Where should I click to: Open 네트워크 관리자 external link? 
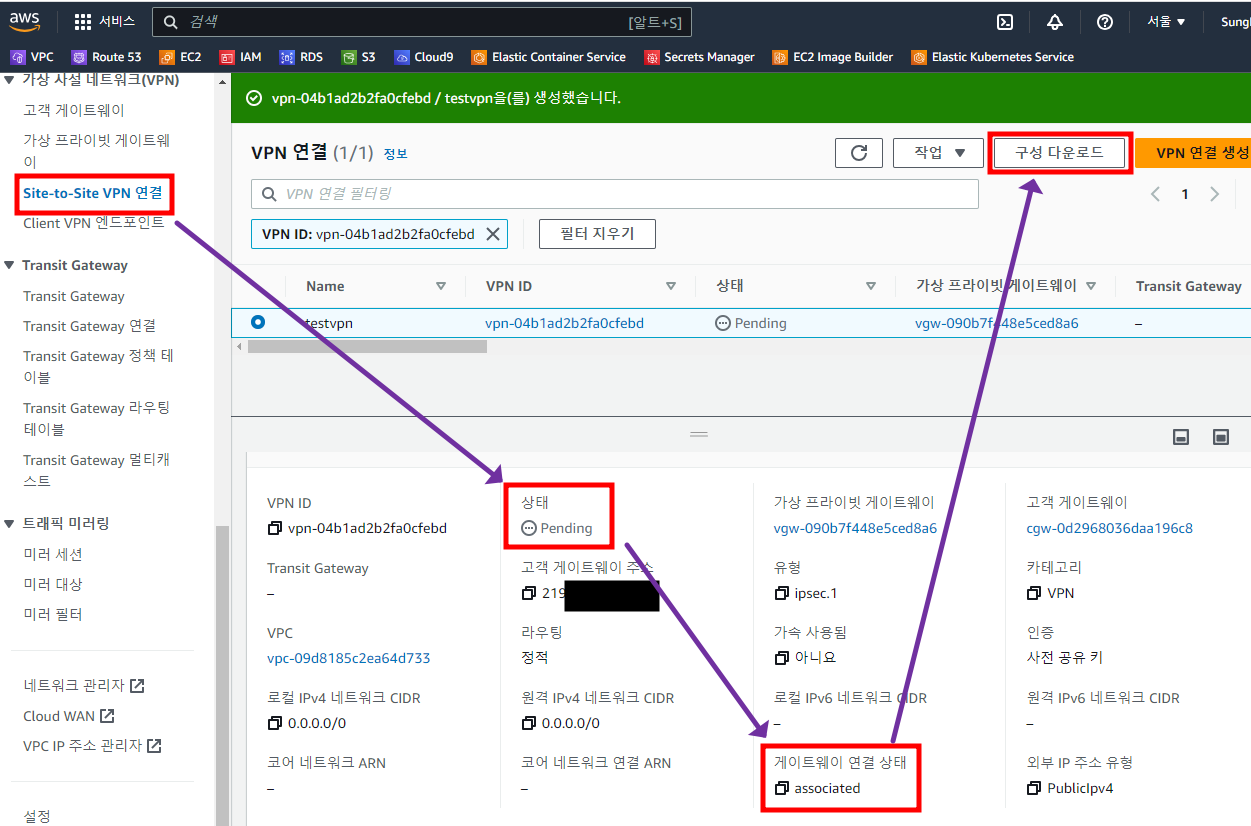point(84,686)
